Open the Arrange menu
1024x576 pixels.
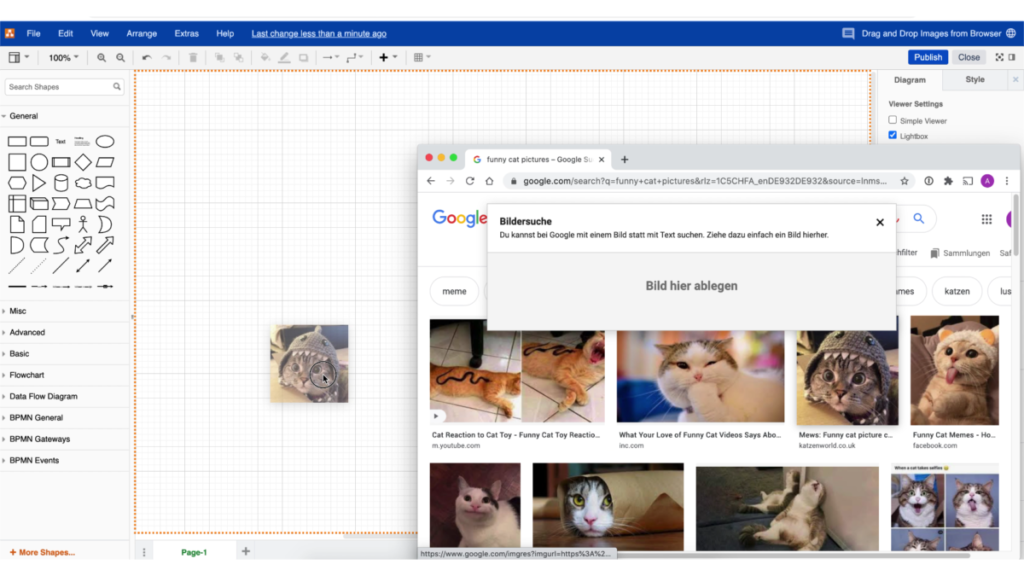[141, 33]
